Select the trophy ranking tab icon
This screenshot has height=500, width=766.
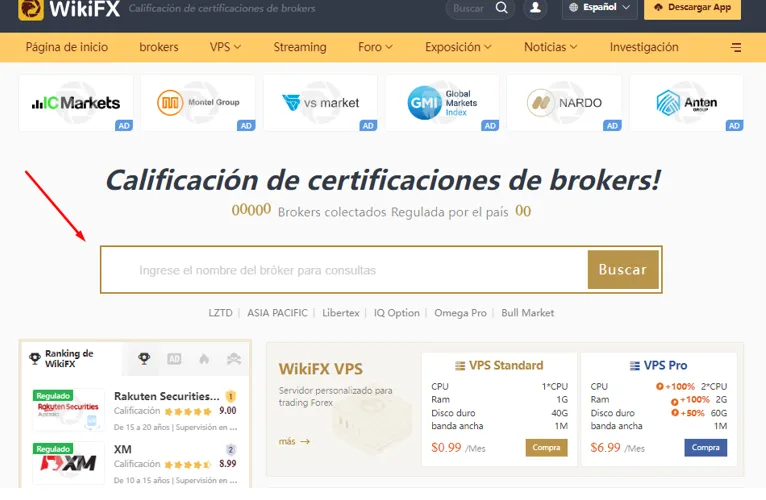tap(144, 359)
